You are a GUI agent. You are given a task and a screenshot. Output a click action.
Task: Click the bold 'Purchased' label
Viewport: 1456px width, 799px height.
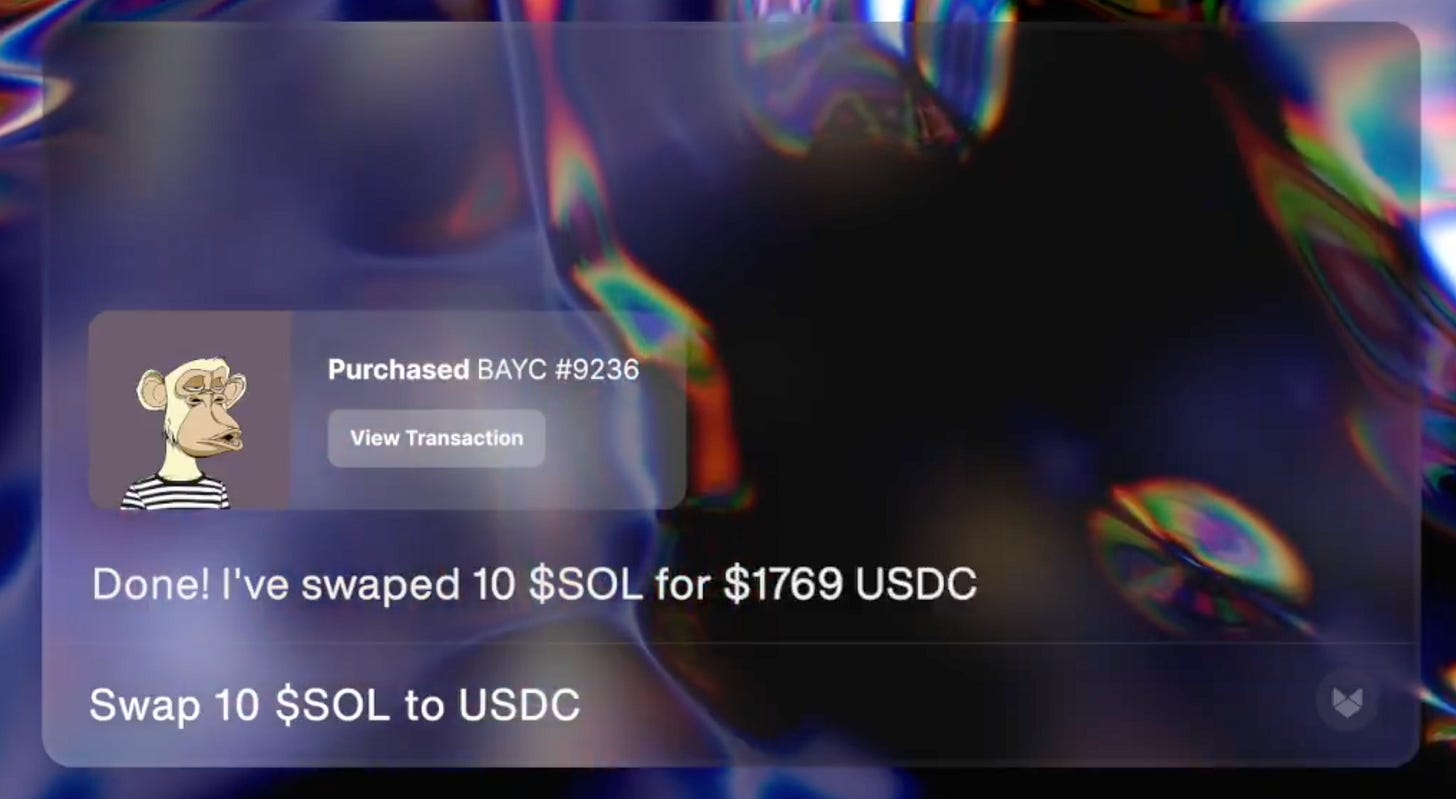(x=398, y=370)
